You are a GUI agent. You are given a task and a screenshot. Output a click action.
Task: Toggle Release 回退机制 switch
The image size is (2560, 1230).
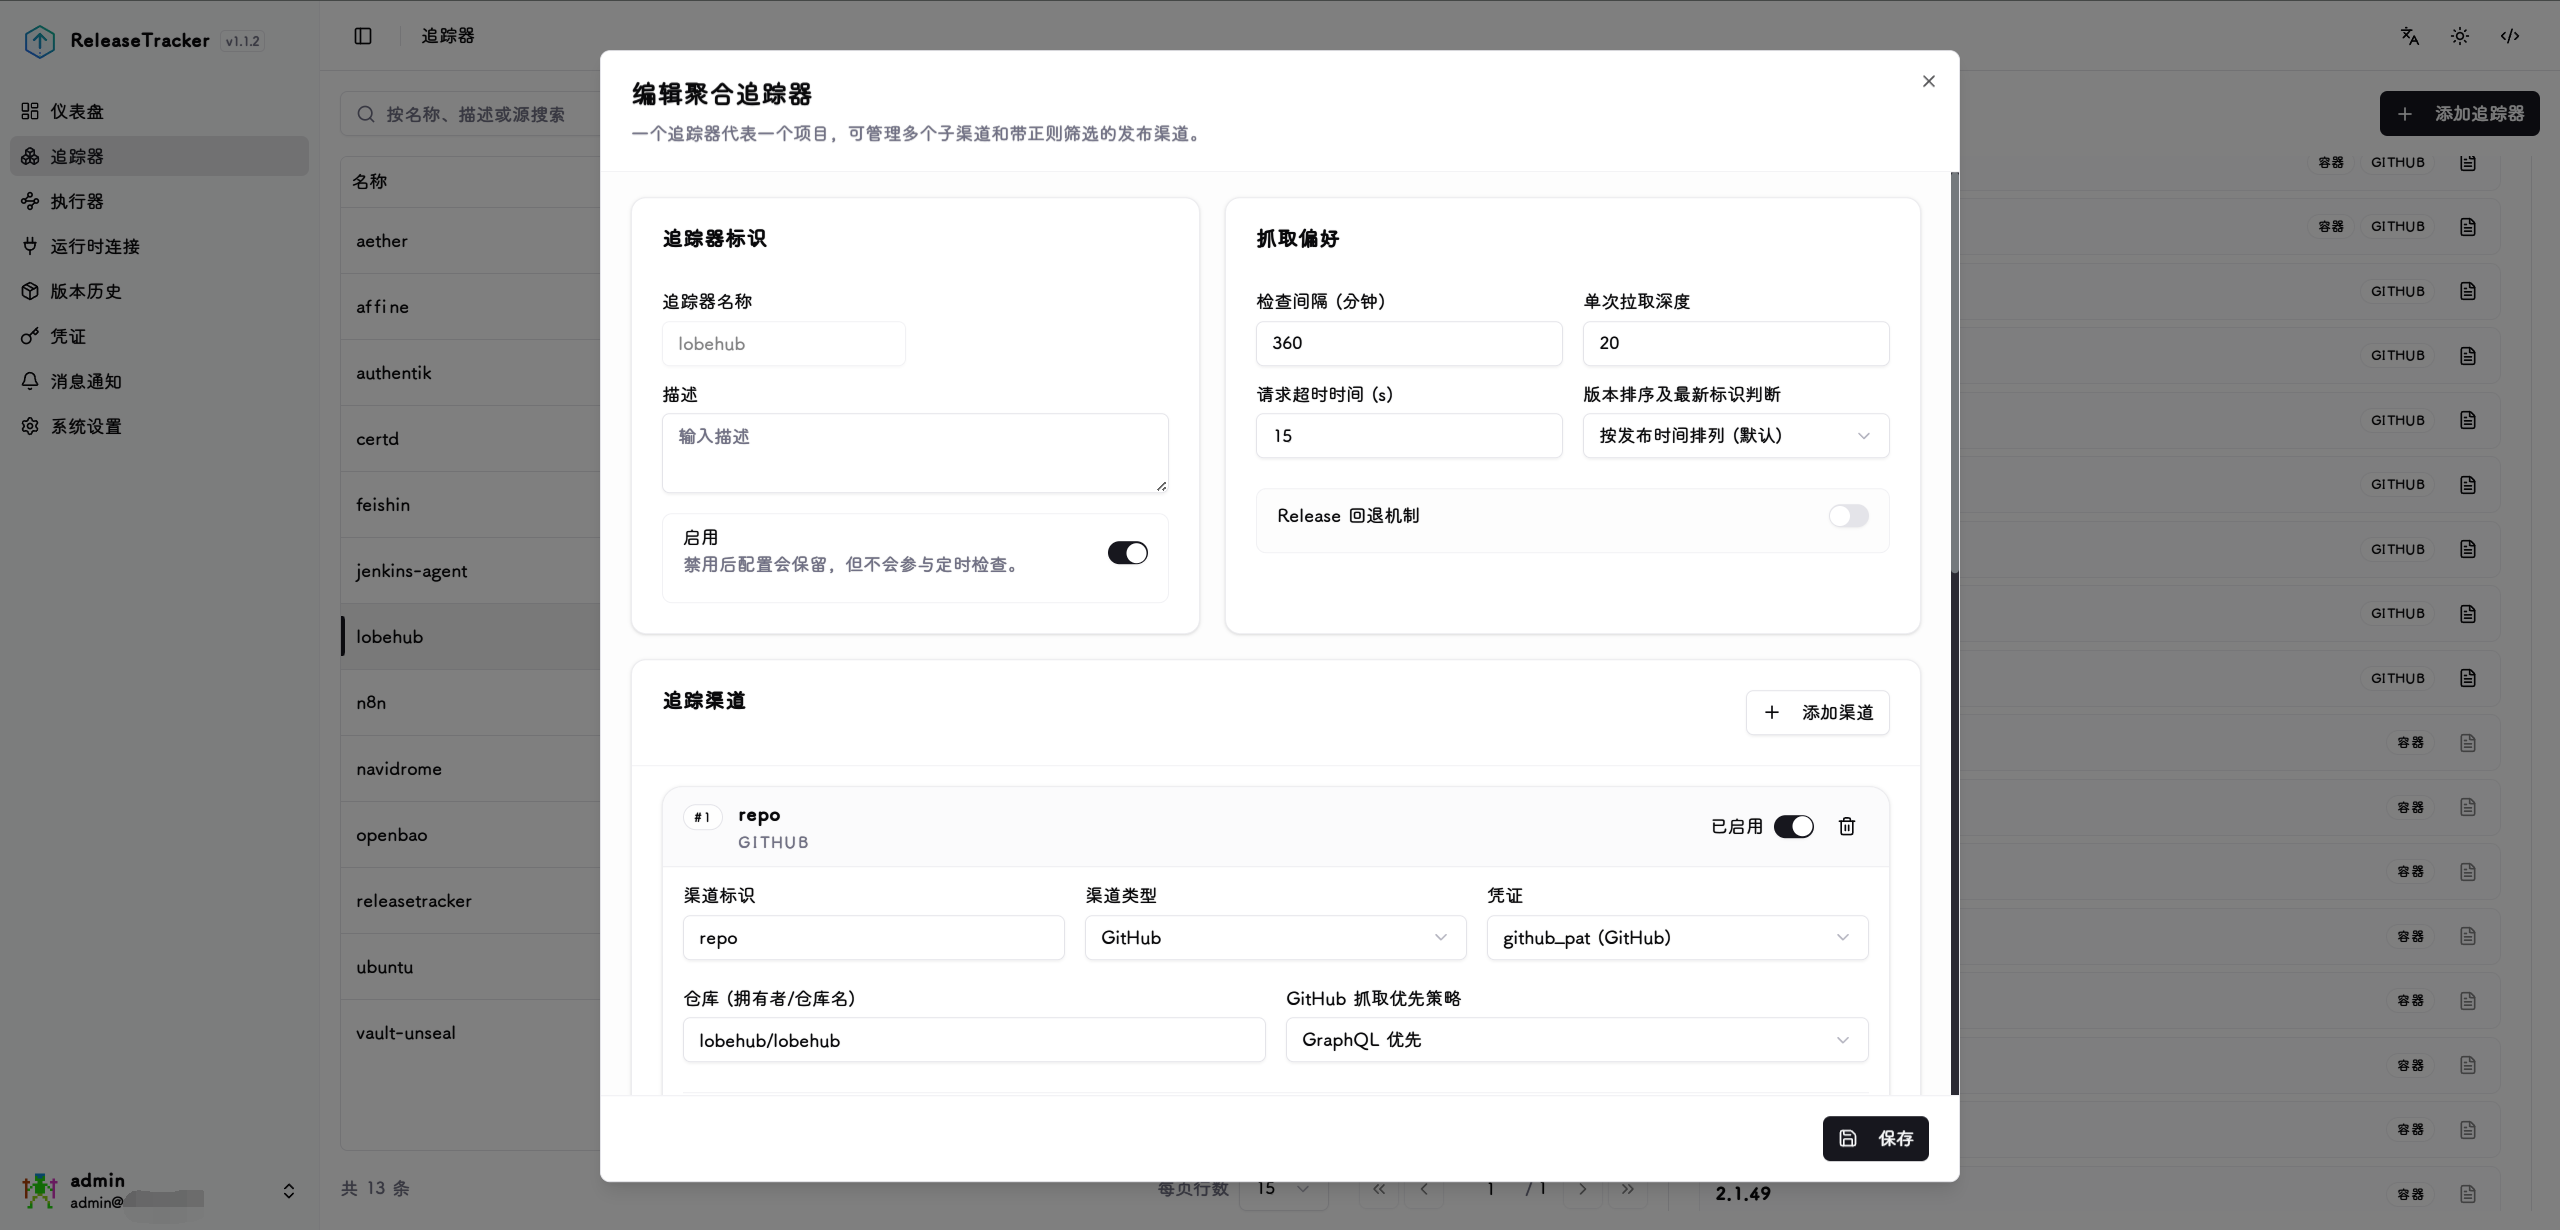[1848, 516]
